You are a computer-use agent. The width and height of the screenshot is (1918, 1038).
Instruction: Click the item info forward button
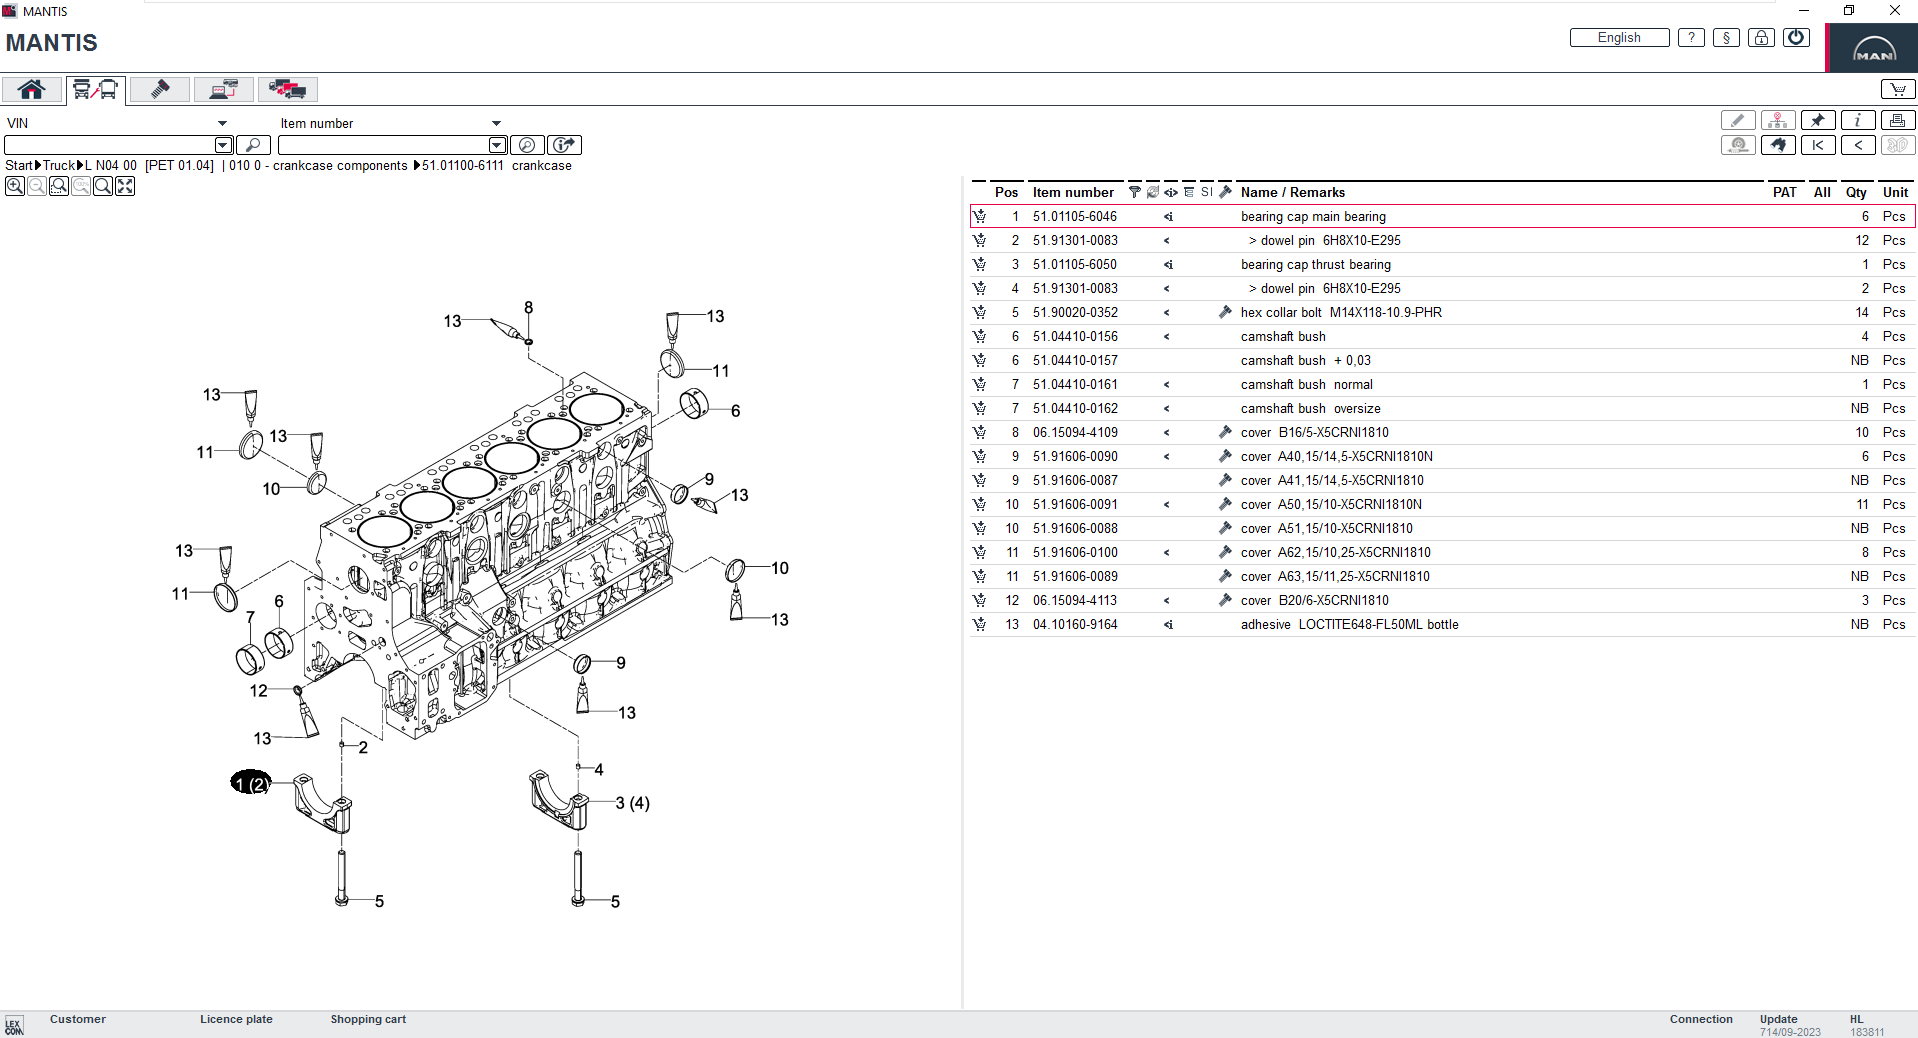click(x=565, y=146)
